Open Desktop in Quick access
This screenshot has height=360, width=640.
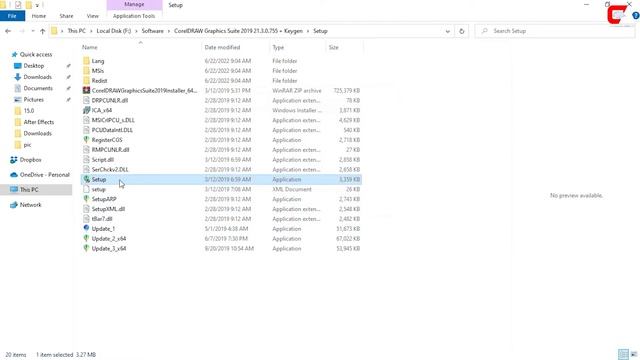pyautogui.click(x=33, y=66)
